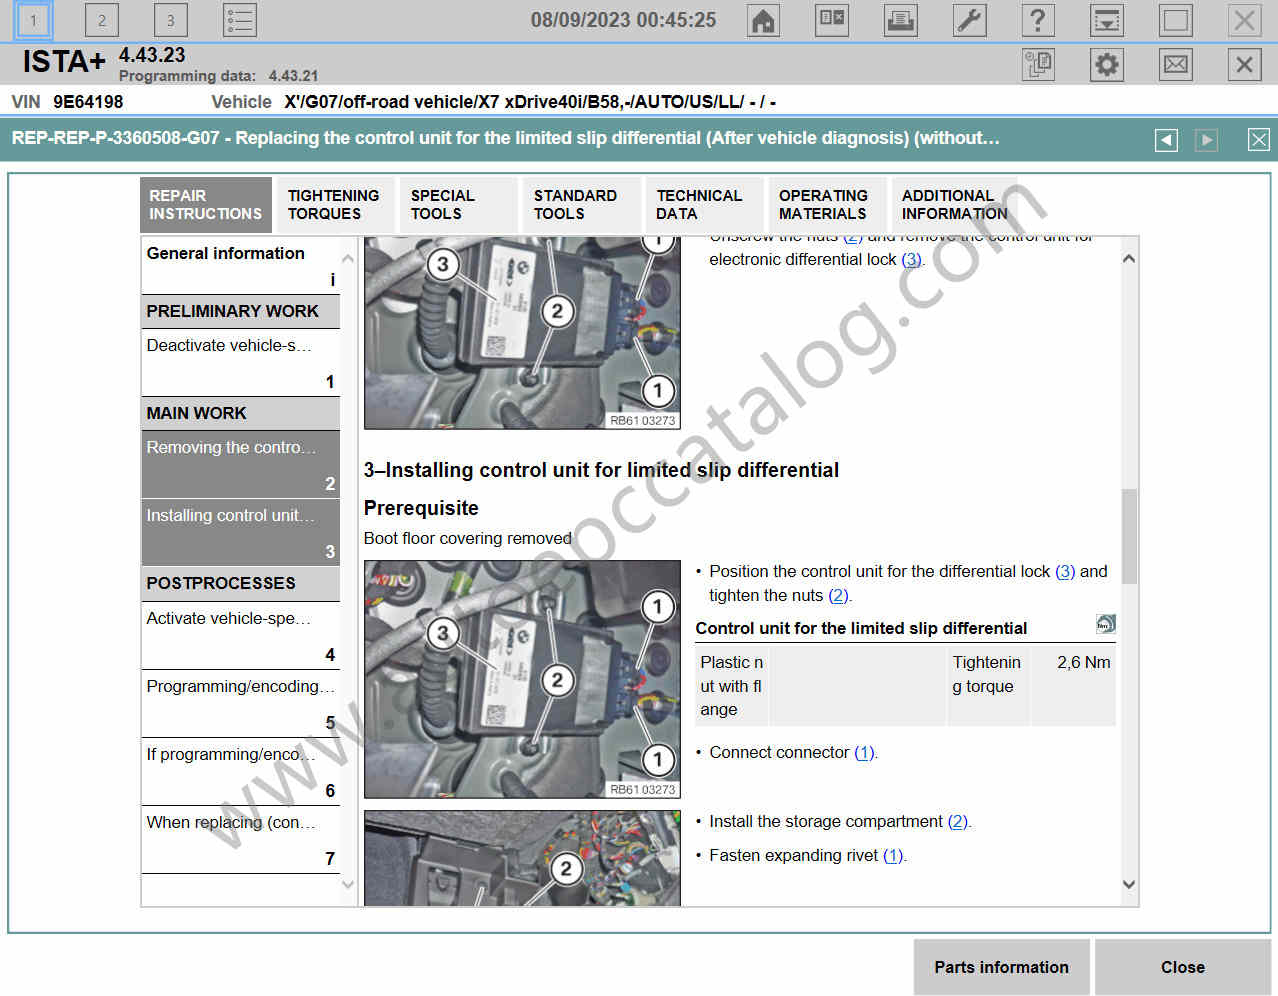Viewport: 1278px width, 996px height.
Task: Click the Parts information button
Action: (1001, 967)
